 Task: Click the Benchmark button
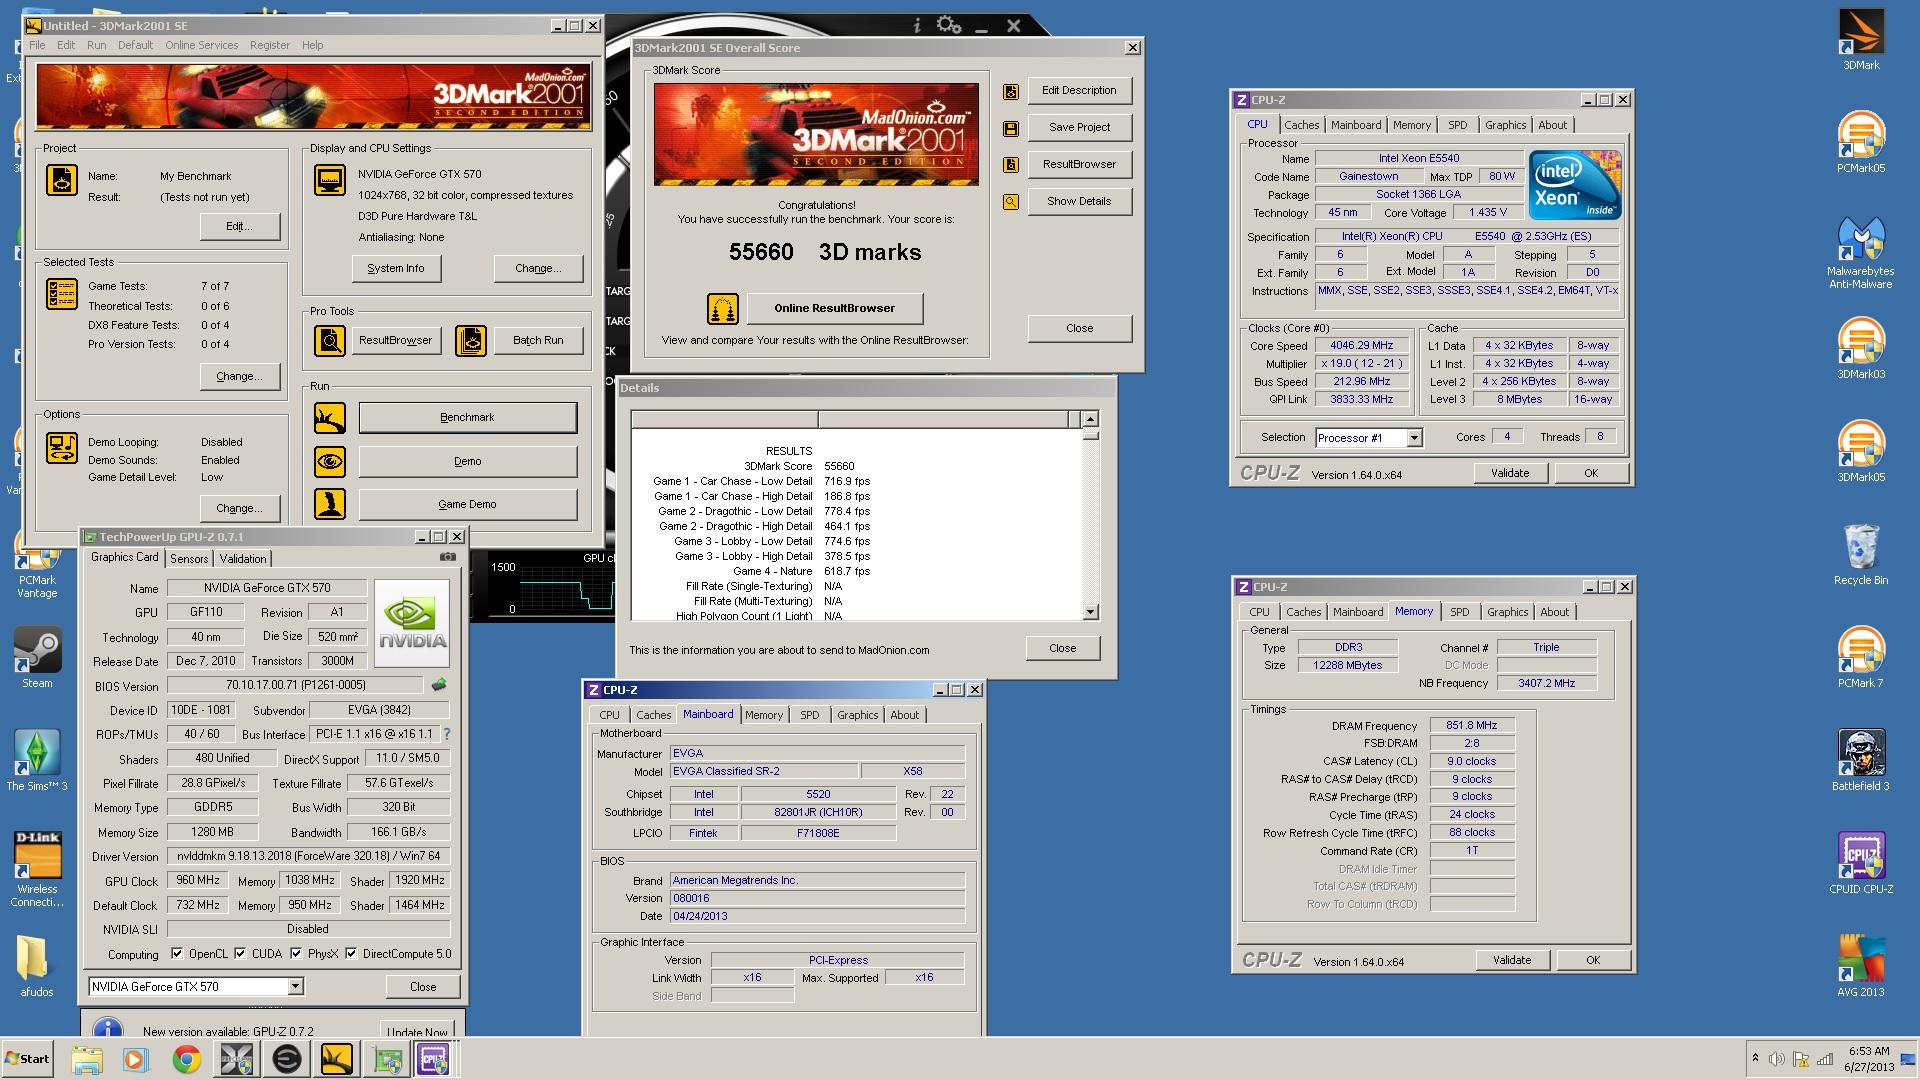pos(468,418)
